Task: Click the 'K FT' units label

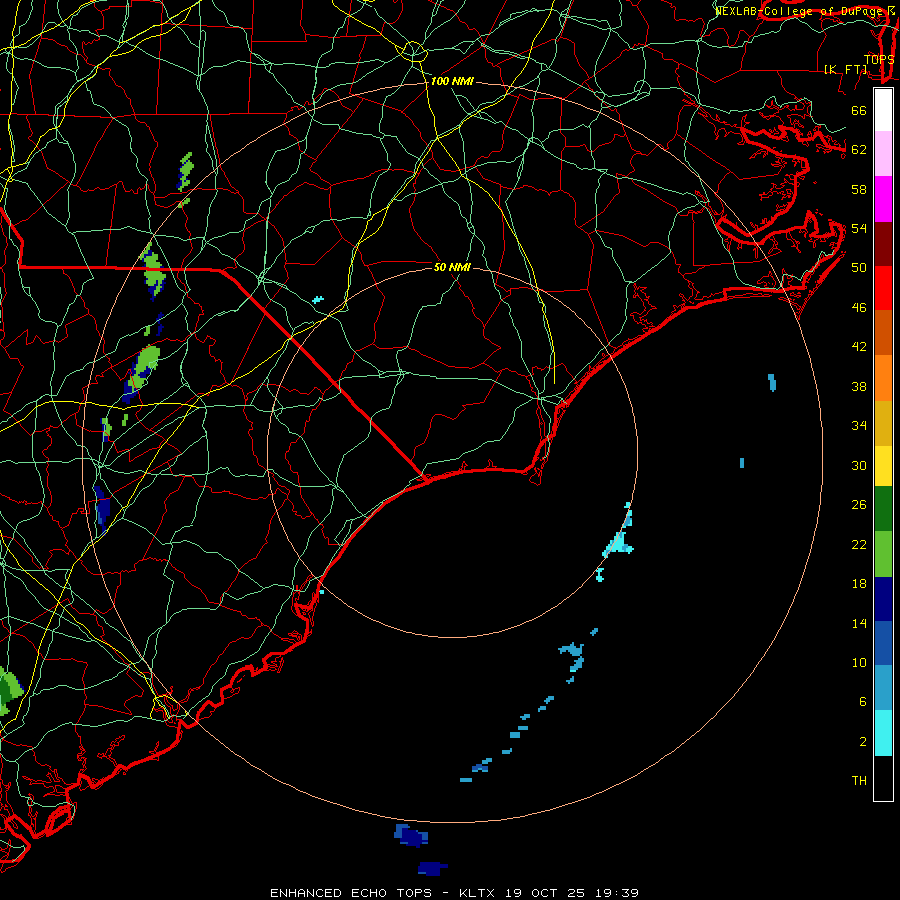Action: tap(846, 70)
